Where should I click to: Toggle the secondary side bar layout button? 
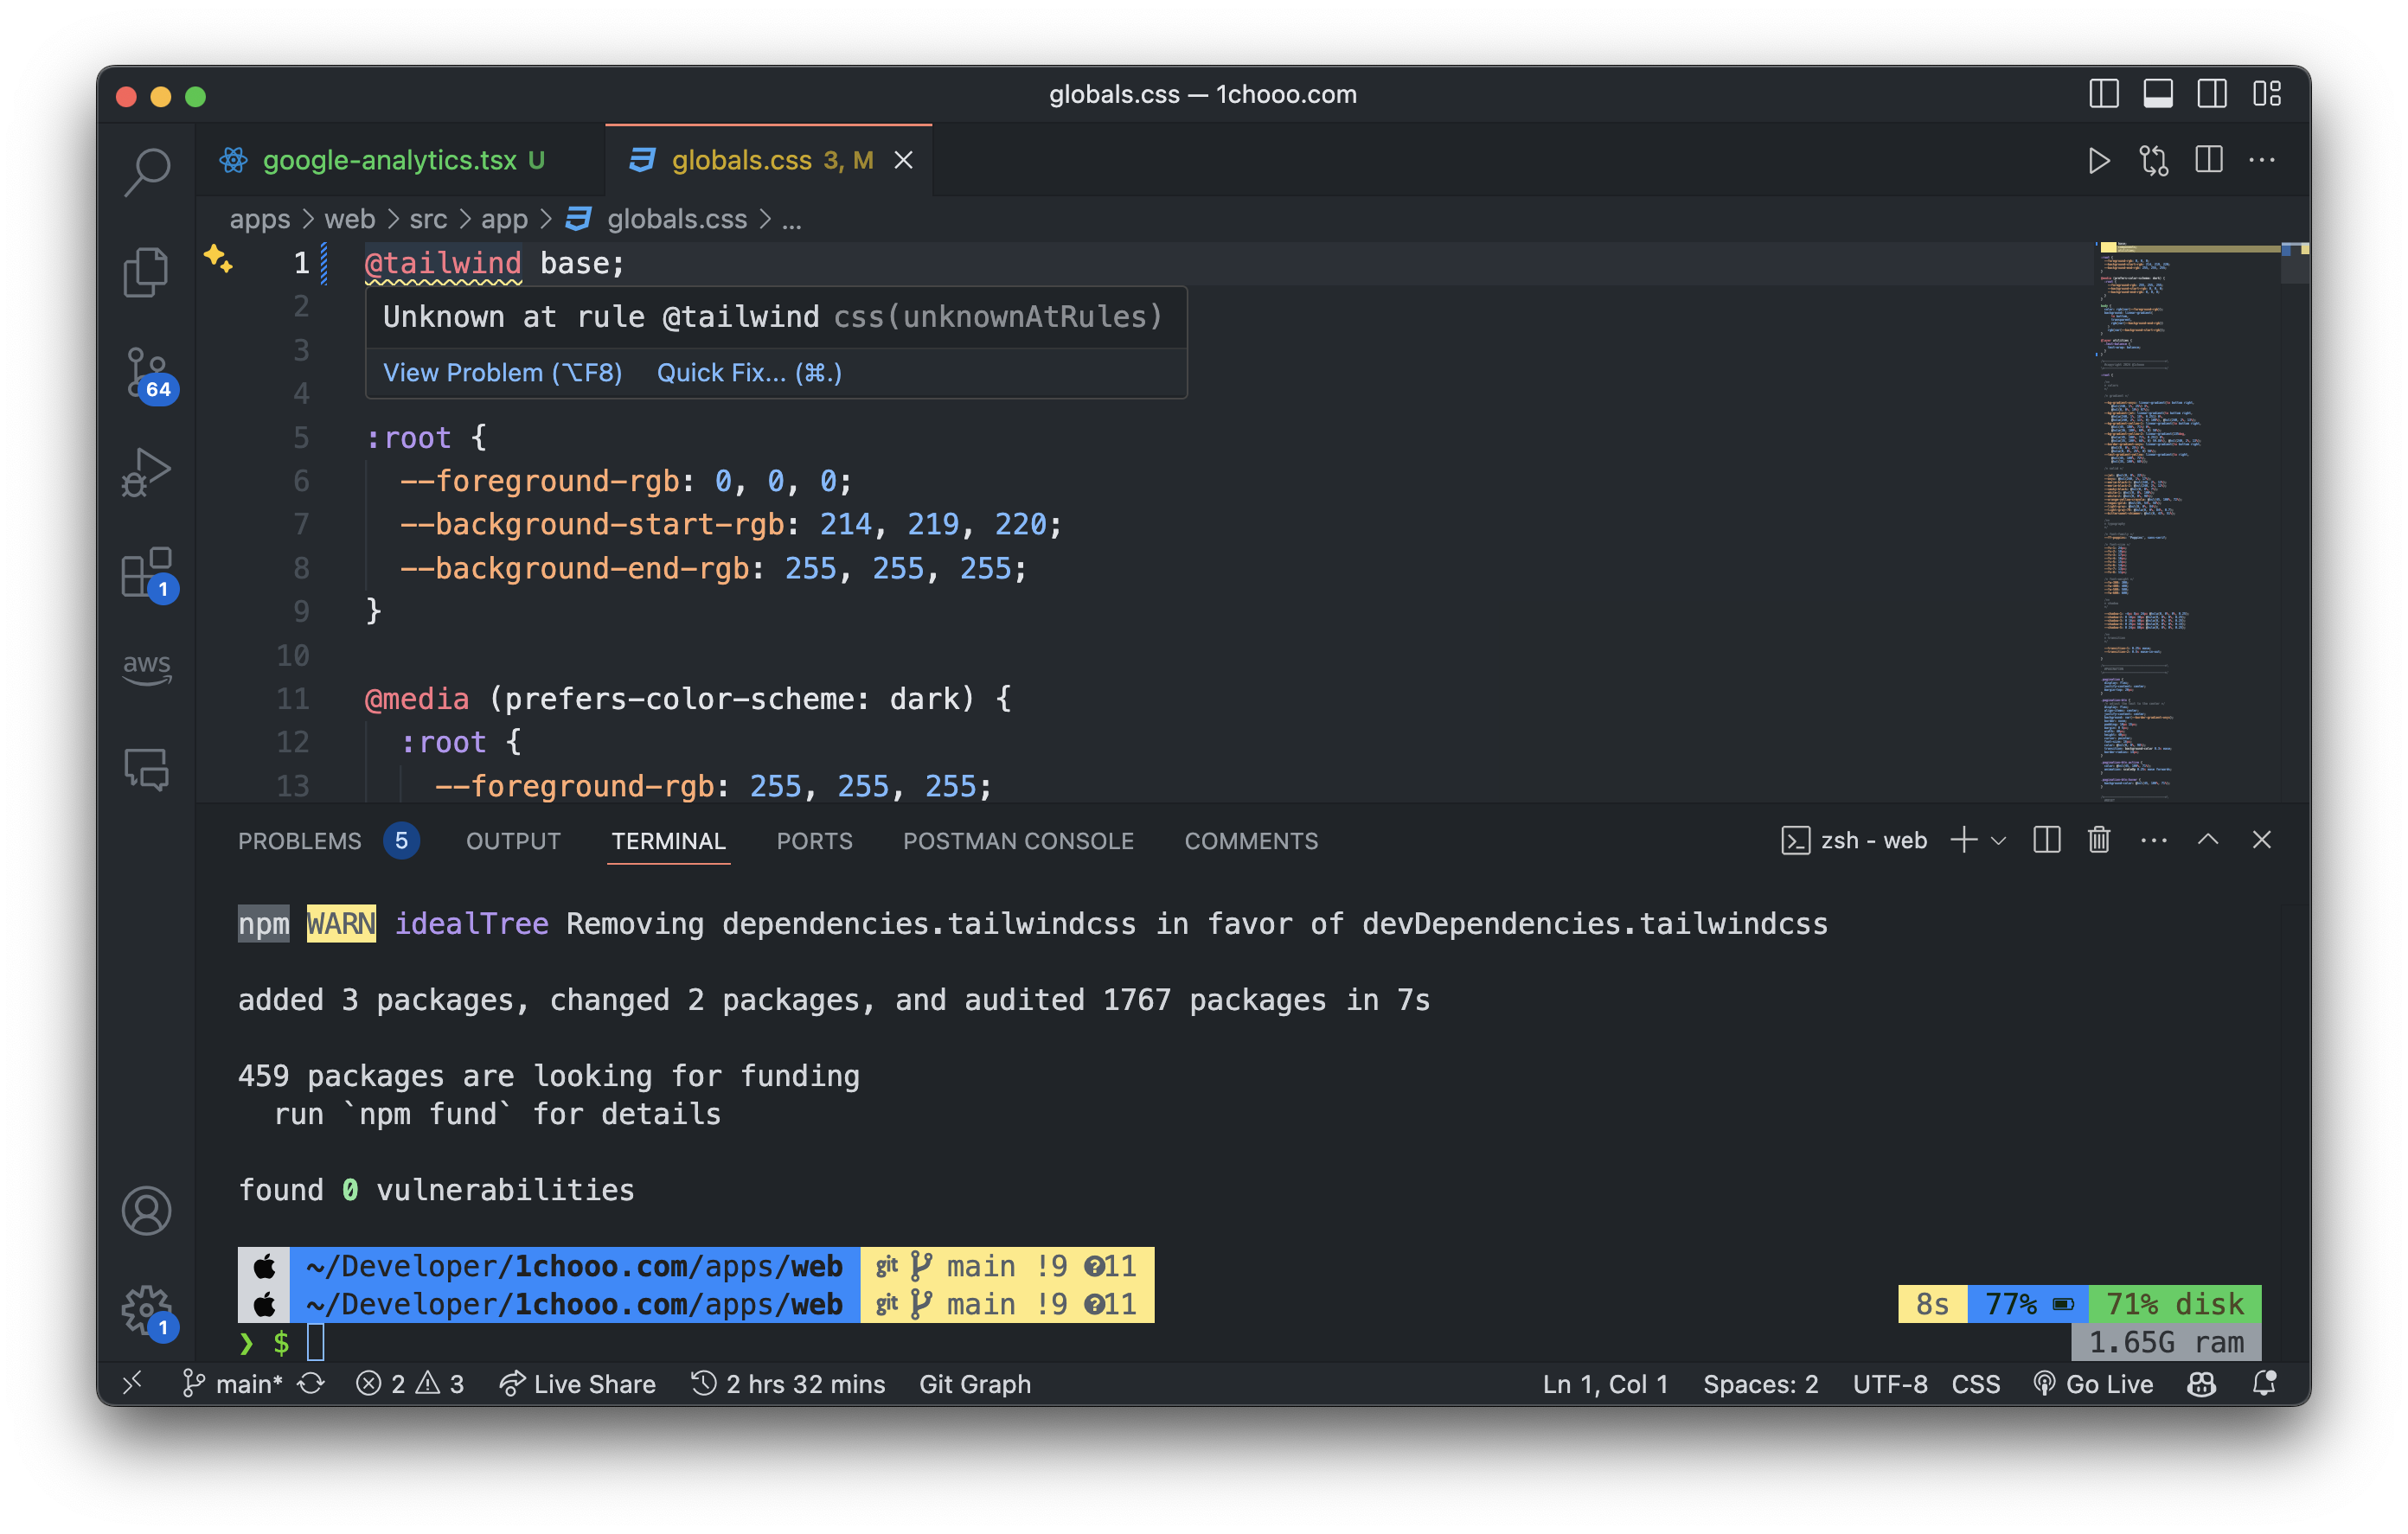2212,94
